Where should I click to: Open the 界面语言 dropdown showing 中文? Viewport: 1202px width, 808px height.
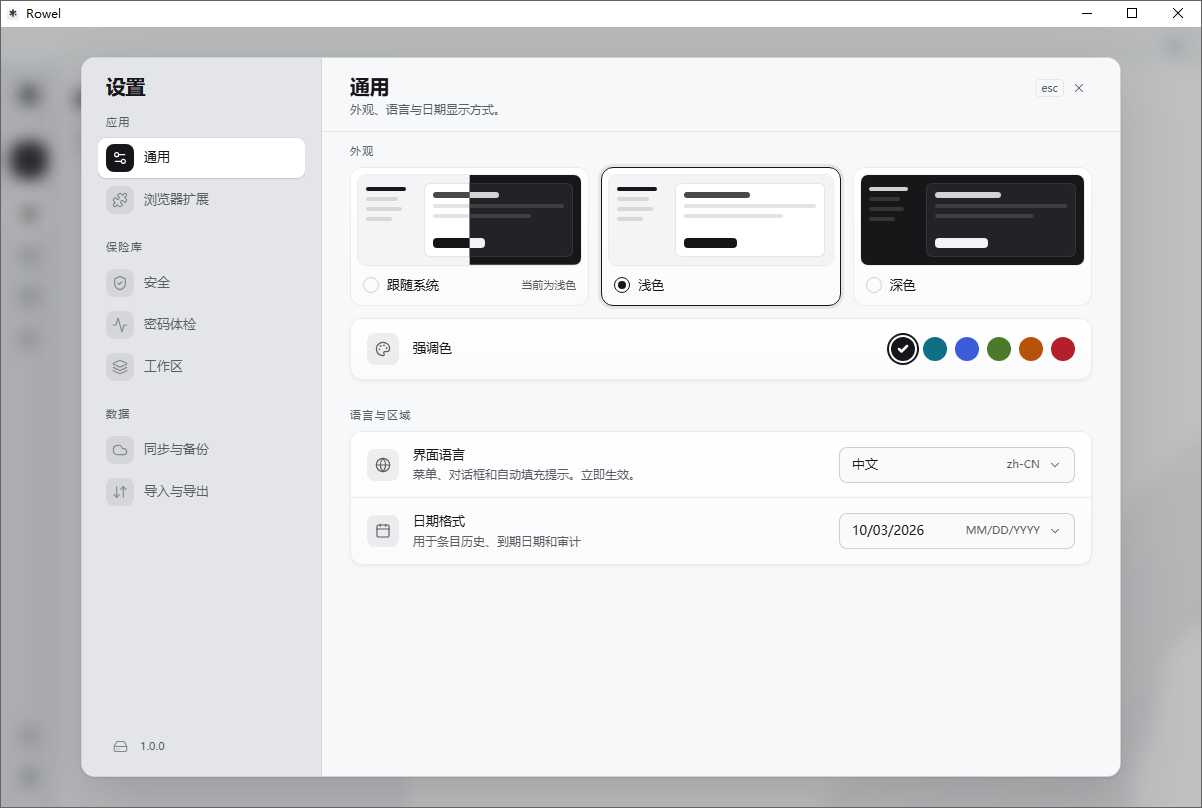pyautogui.click(x=957, y=465)
